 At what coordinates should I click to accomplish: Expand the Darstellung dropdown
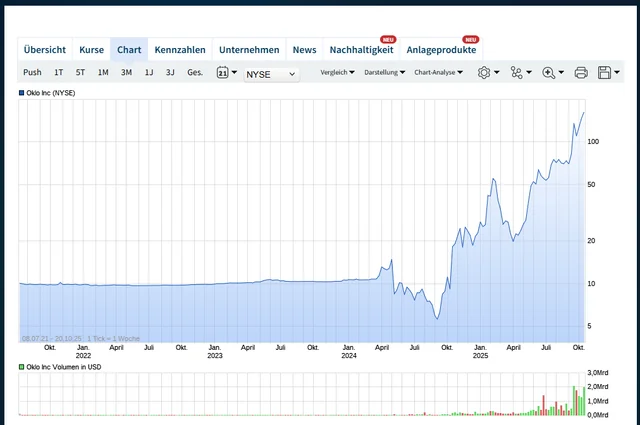point(384,73)
